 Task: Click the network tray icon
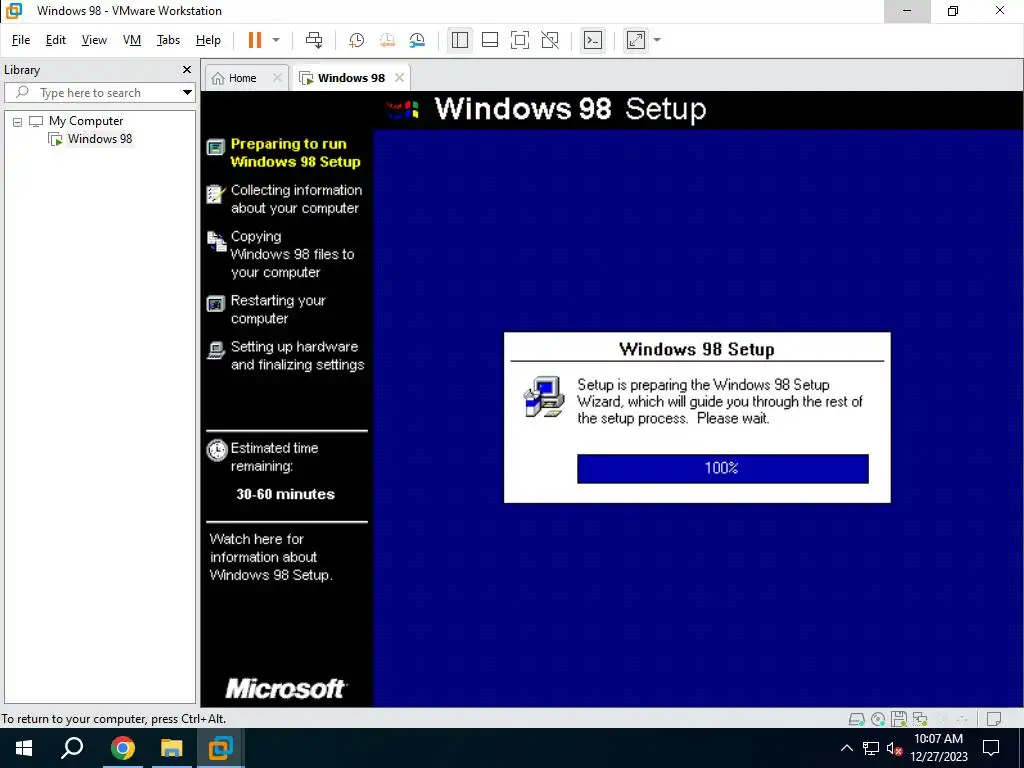click(871, 748)
